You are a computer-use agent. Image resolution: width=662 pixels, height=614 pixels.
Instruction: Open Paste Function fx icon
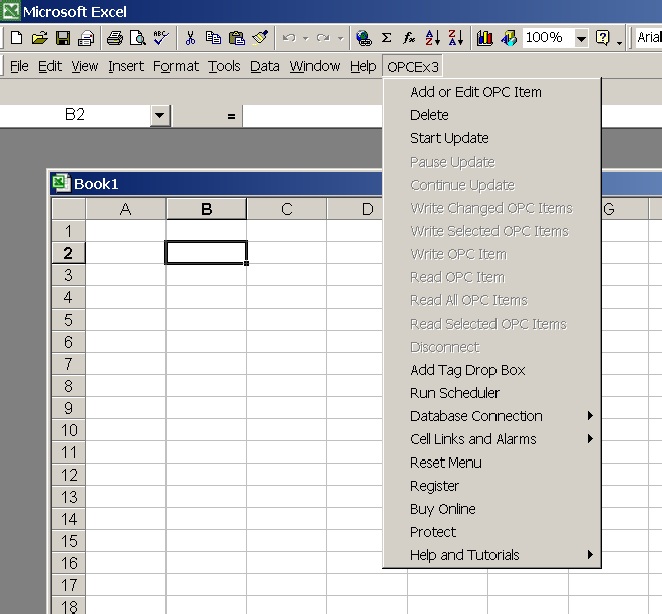click(x=409, y=38)
